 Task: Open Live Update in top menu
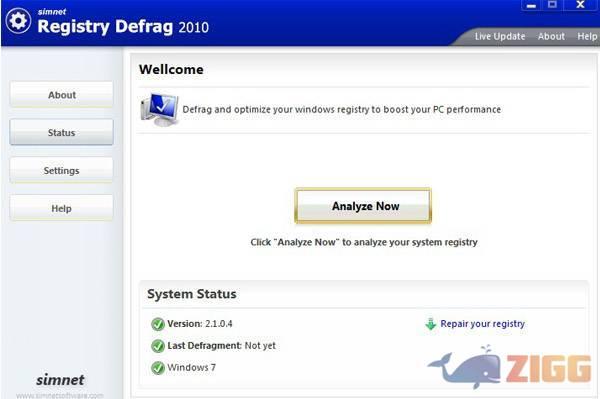coord(500,36)
